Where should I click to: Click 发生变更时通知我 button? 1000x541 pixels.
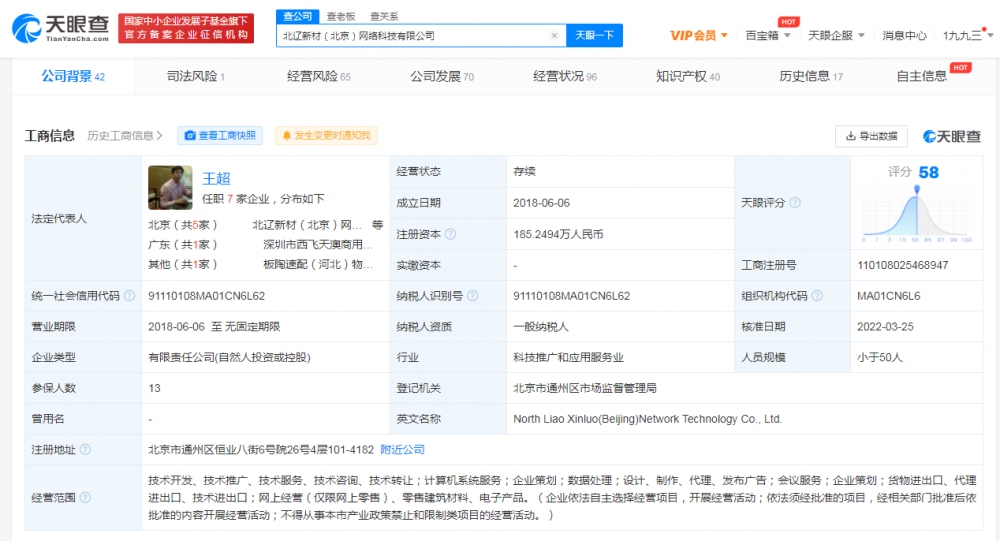tap(327, 136)
